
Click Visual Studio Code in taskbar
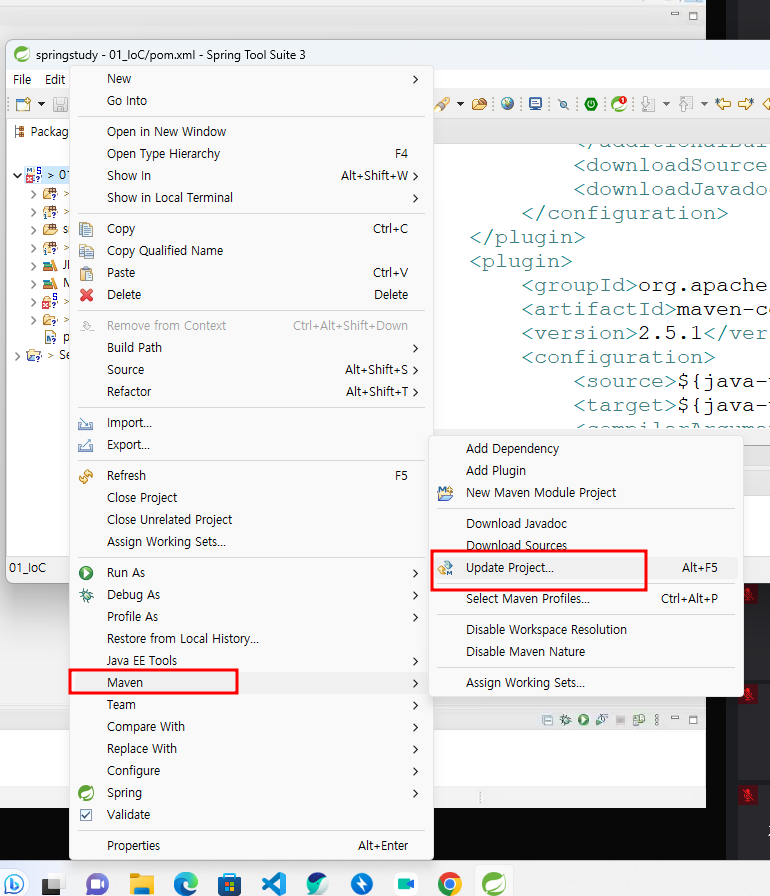click(x=274, y=883)
